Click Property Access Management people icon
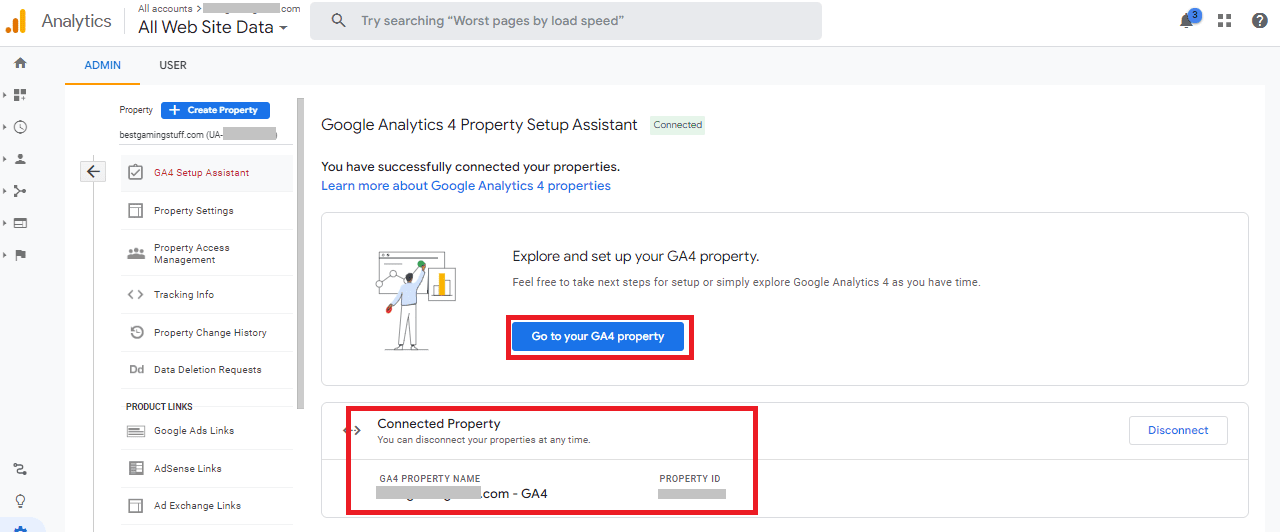This screenshot has height=532, width=1280. click(136, 253)
